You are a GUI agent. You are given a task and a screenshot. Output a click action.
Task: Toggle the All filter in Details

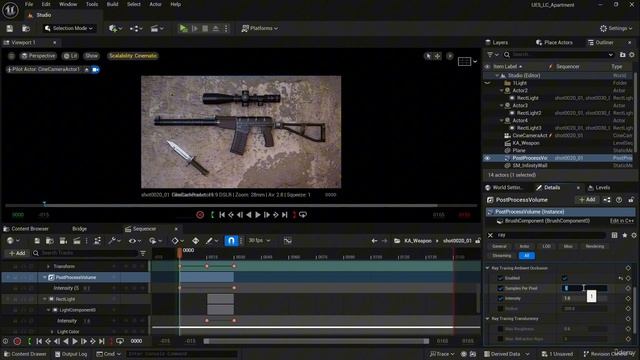click(527, 256)
